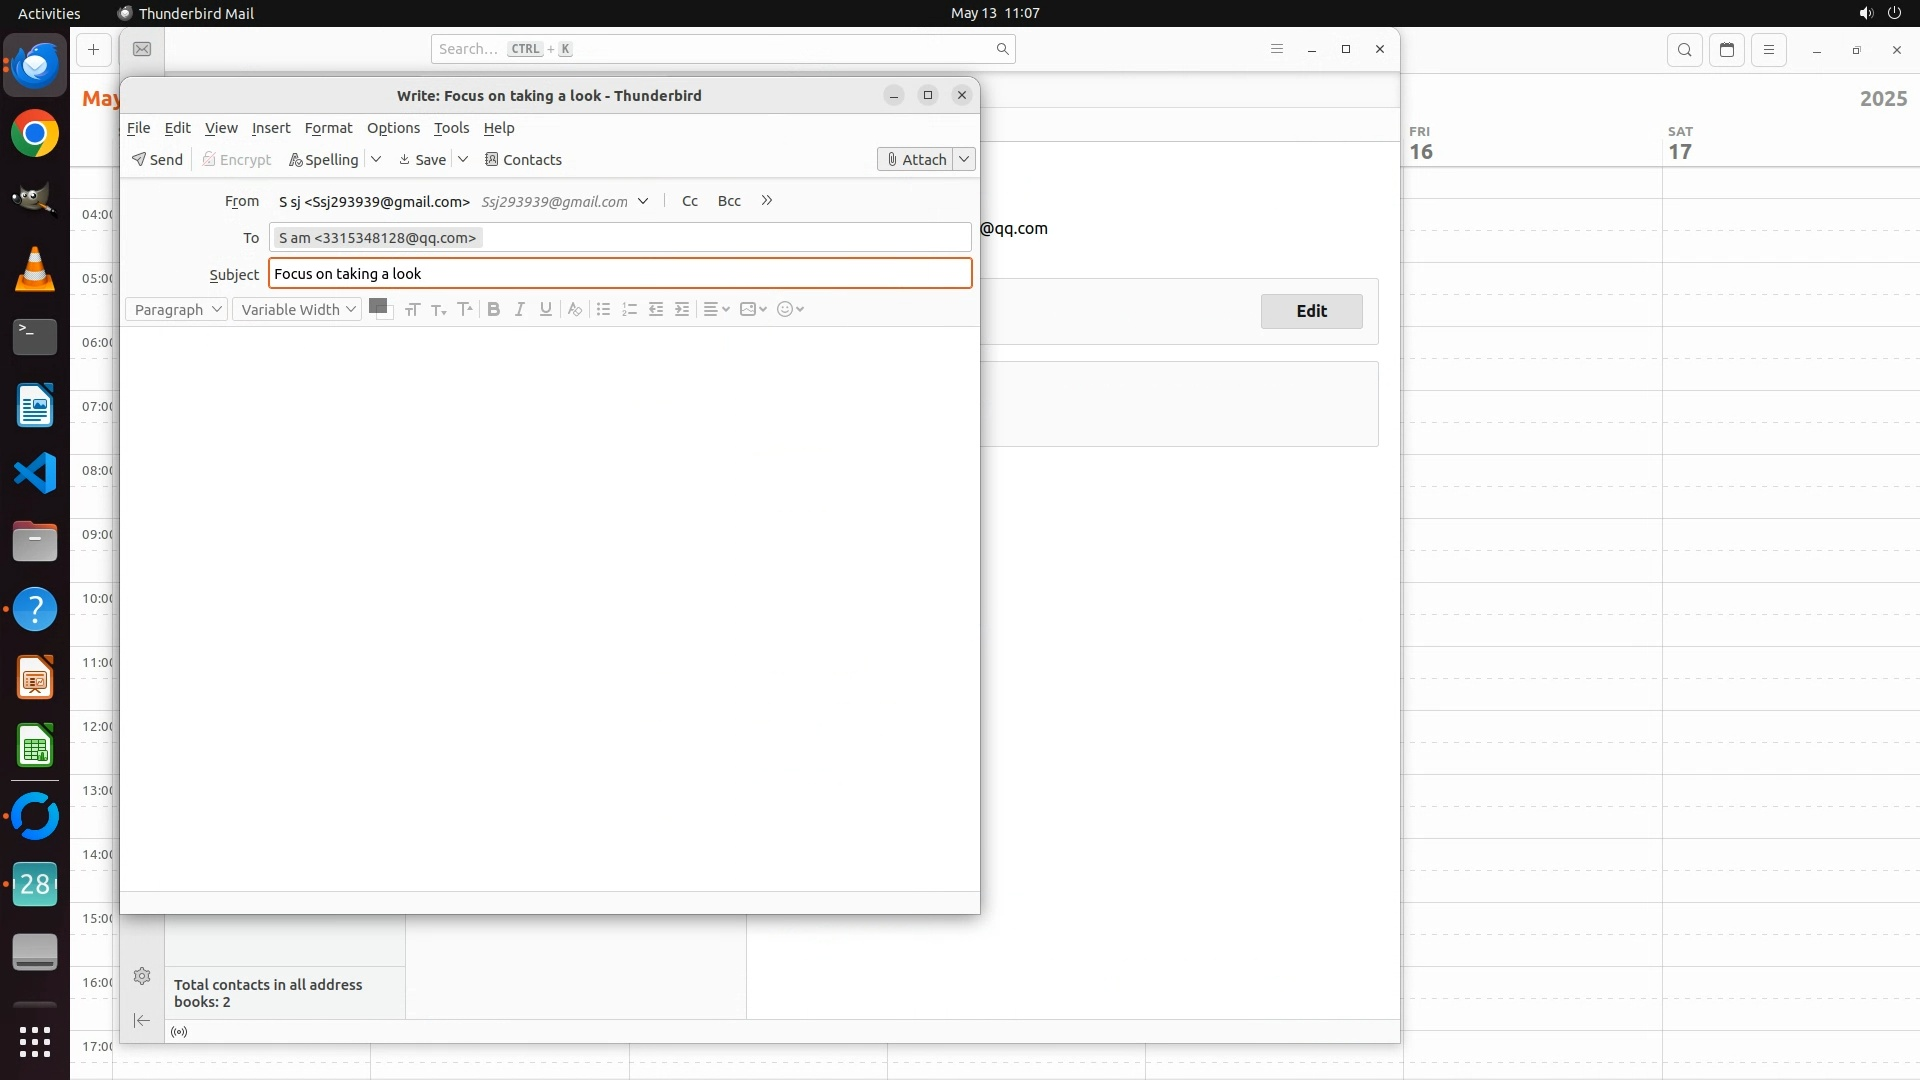Screen dimensions: 1920x1080
Task: Expand the Attach button dropdown arrow
Action: point(964,160)
